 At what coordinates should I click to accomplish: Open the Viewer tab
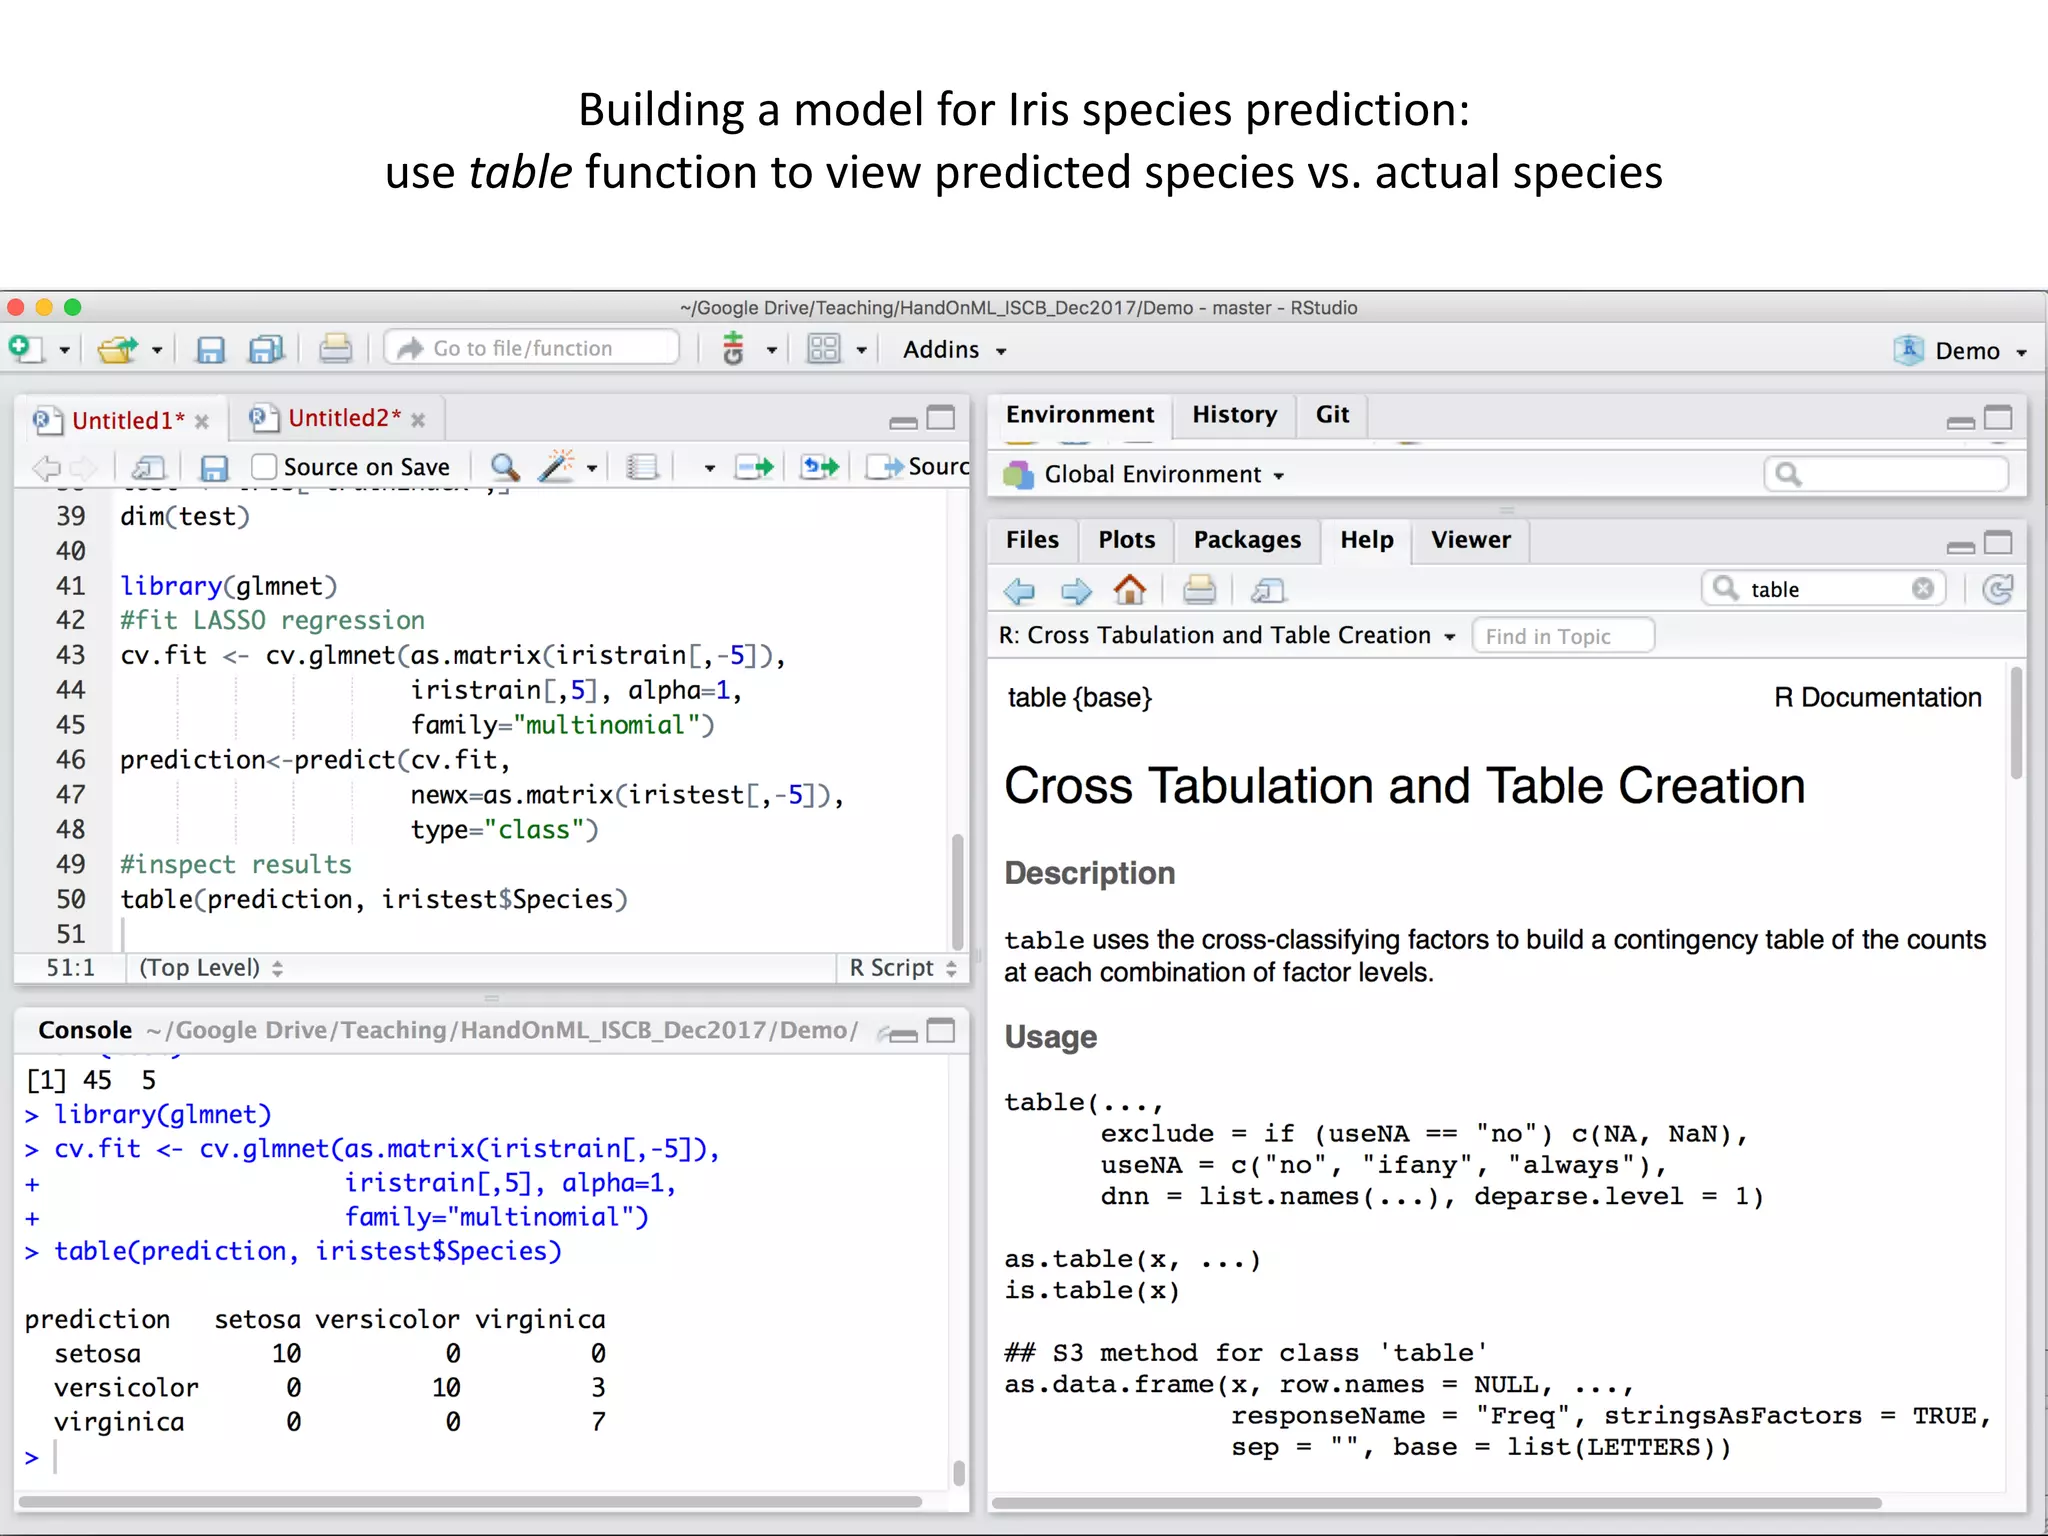[x=1470, y=540]
